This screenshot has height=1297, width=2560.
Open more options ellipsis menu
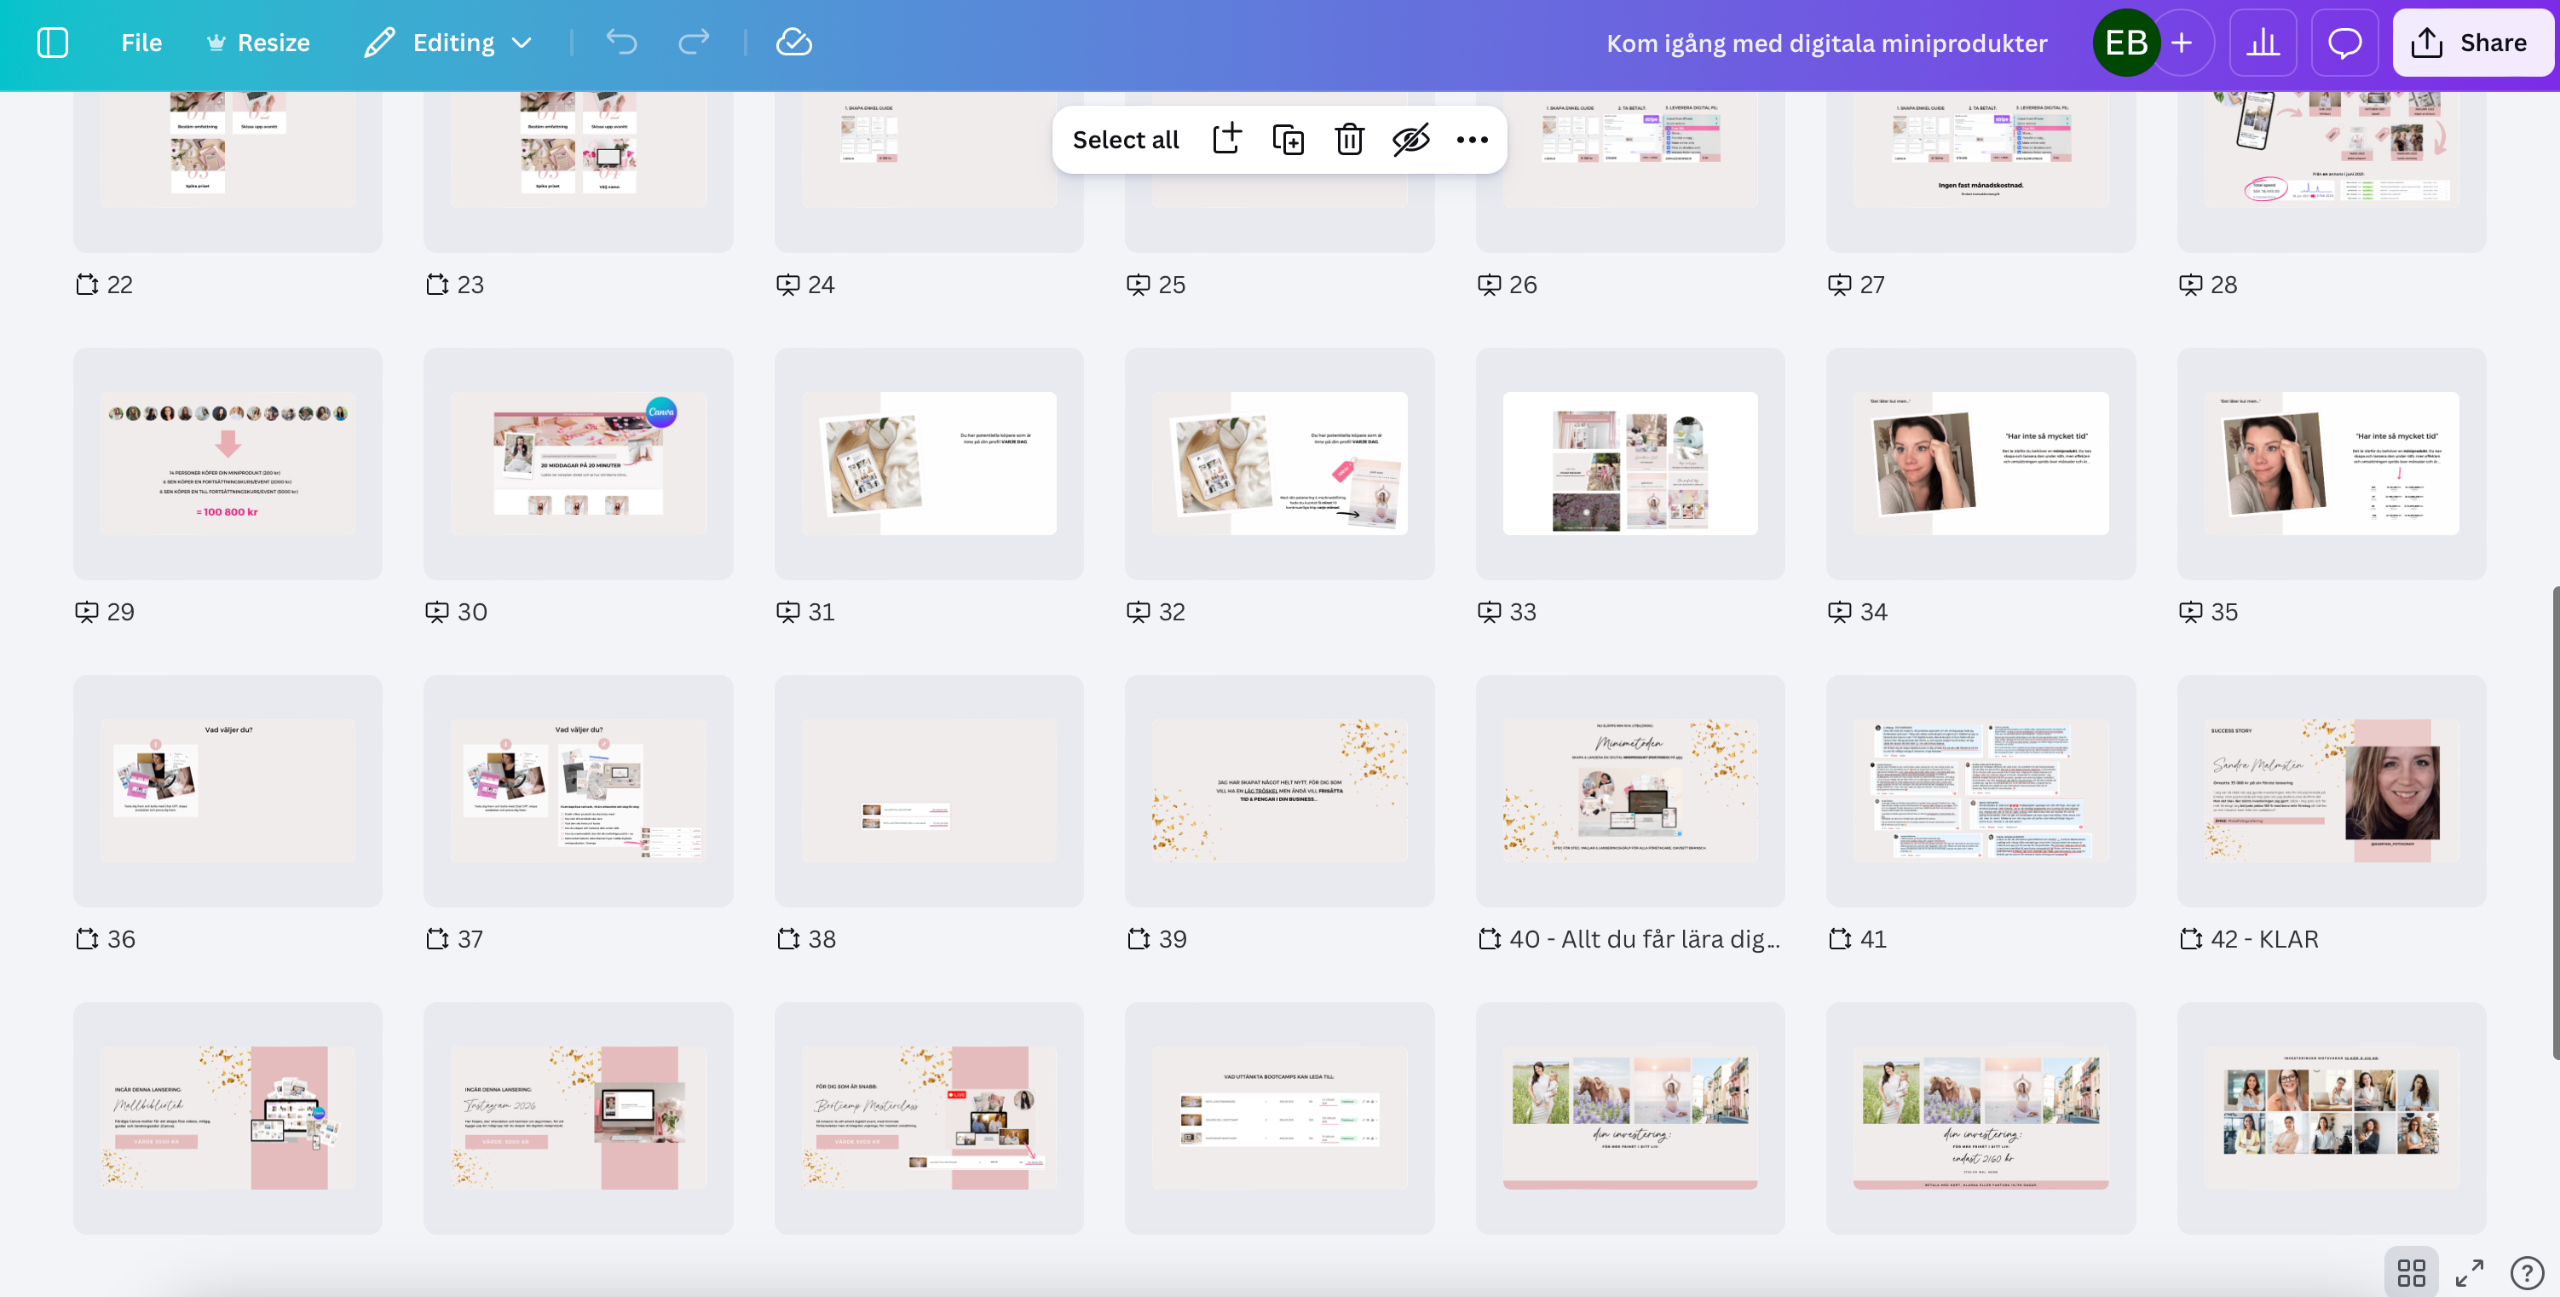1472,140
